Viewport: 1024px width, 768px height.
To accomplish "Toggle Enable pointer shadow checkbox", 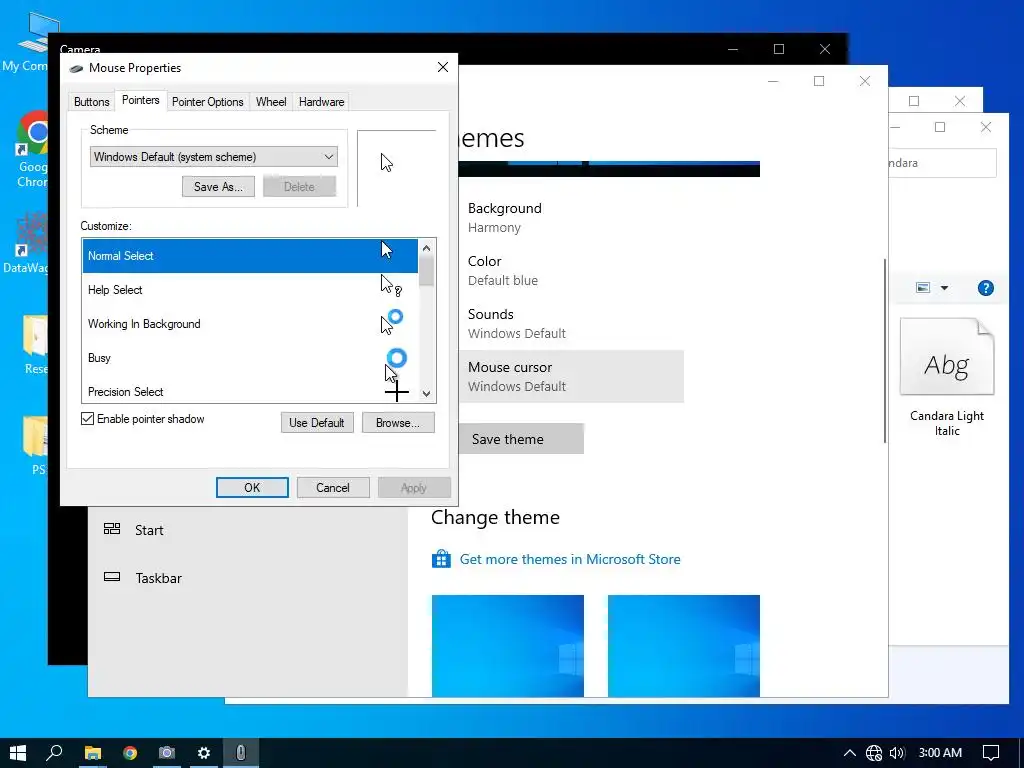I will tap(88, 419).
